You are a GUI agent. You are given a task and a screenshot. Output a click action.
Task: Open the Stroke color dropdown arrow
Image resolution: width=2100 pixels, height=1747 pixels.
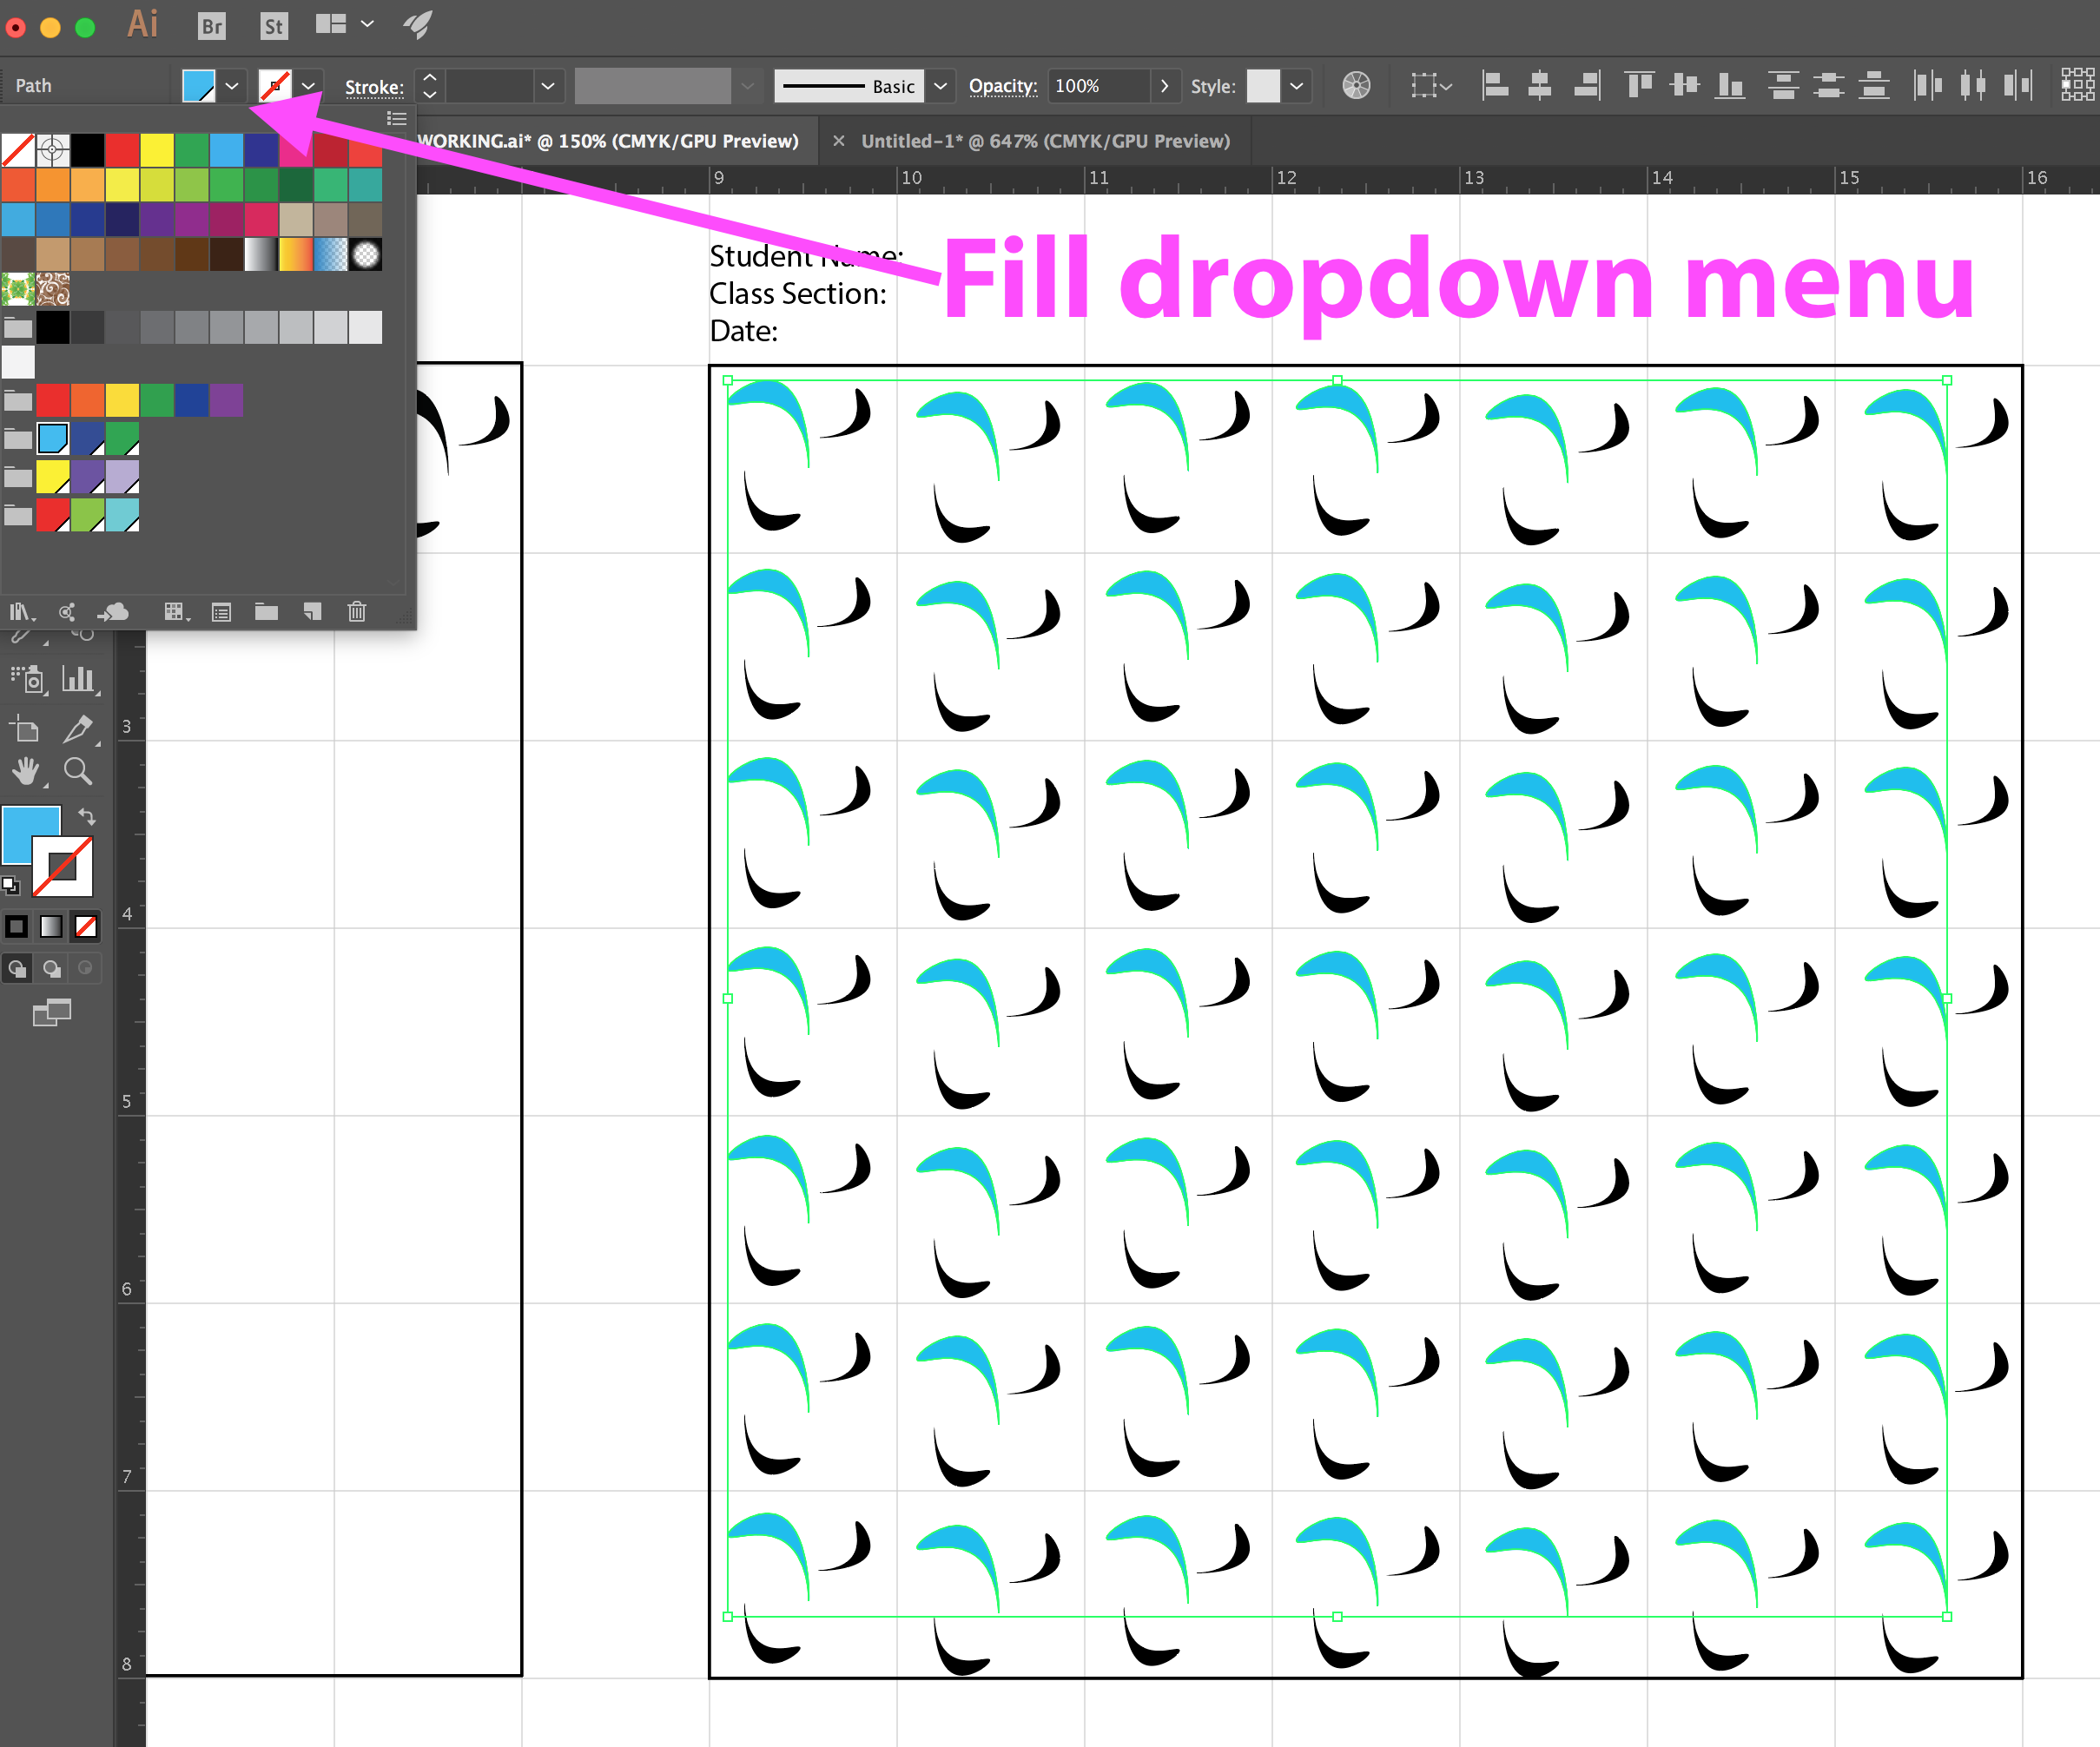pos(309,86)
